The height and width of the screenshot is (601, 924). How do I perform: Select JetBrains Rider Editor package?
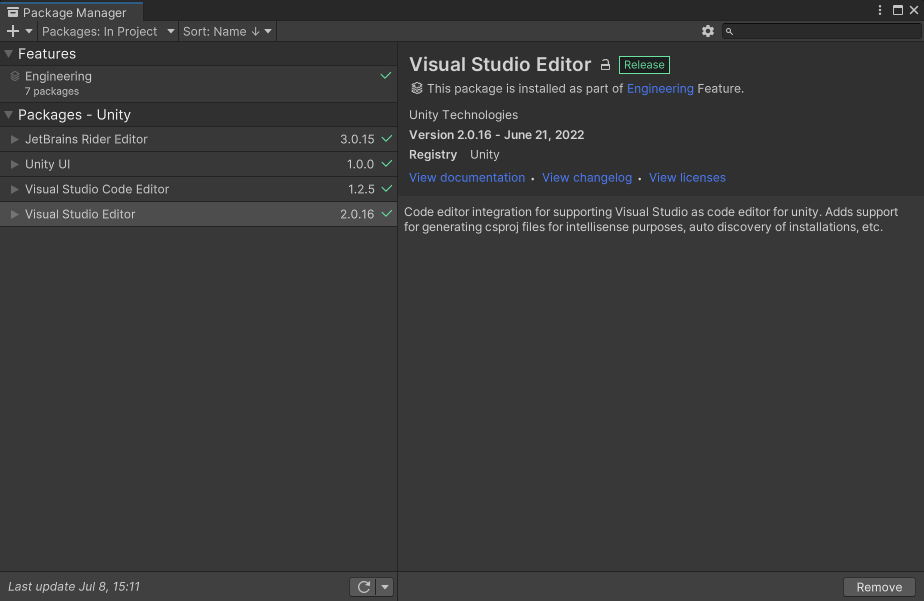click(199, 140)
